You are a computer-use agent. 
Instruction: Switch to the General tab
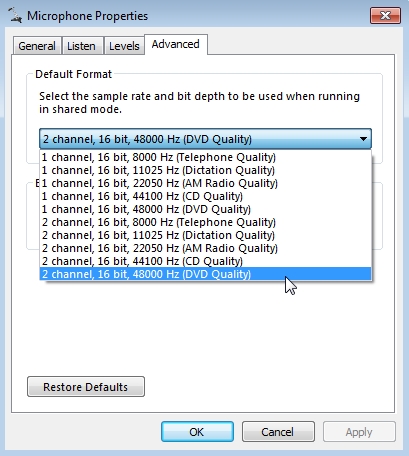coord(37,46)
